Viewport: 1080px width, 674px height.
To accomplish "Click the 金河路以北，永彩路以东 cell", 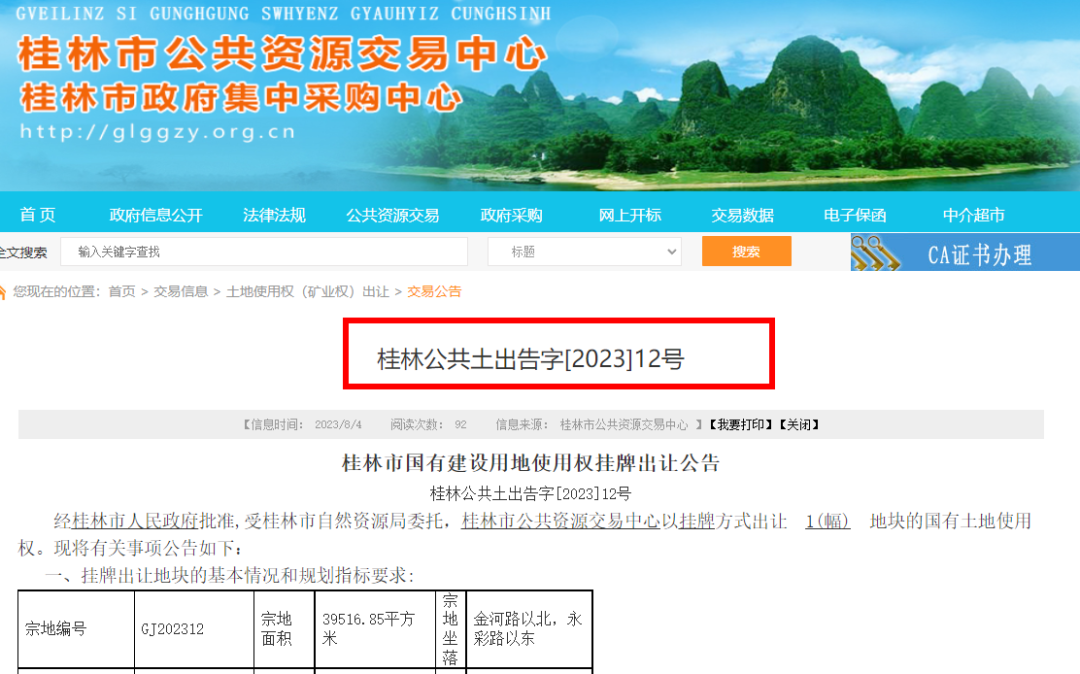I will pyautogui.click(x=529, y=629).
